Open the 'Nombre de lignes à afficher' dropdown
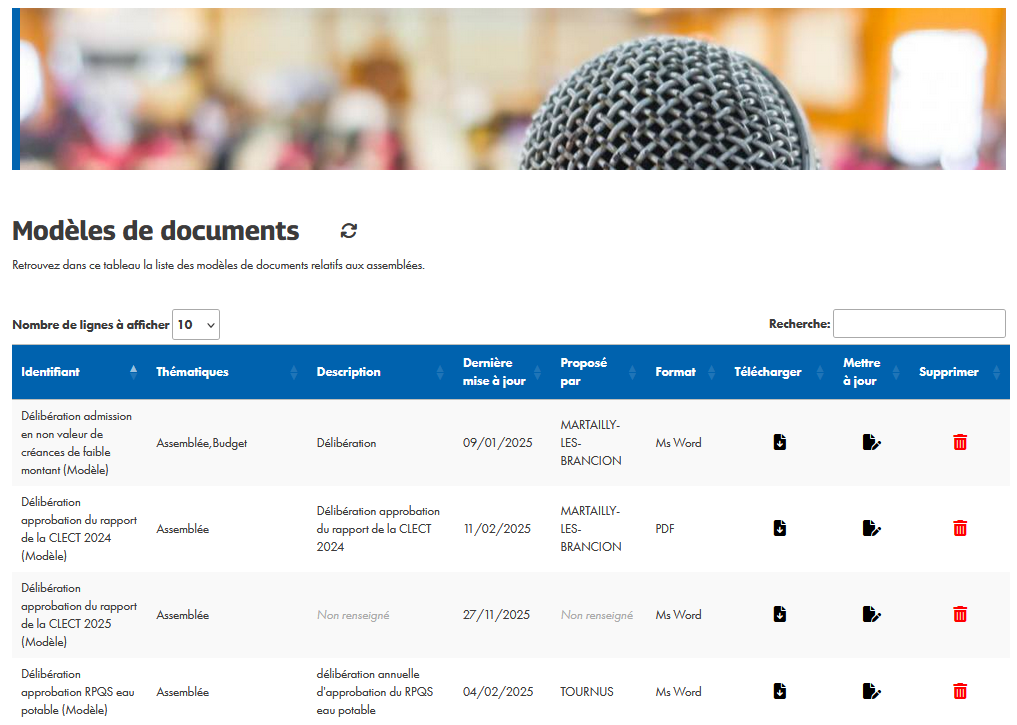This screenshot has height=725, width=1017. point(196,324)
